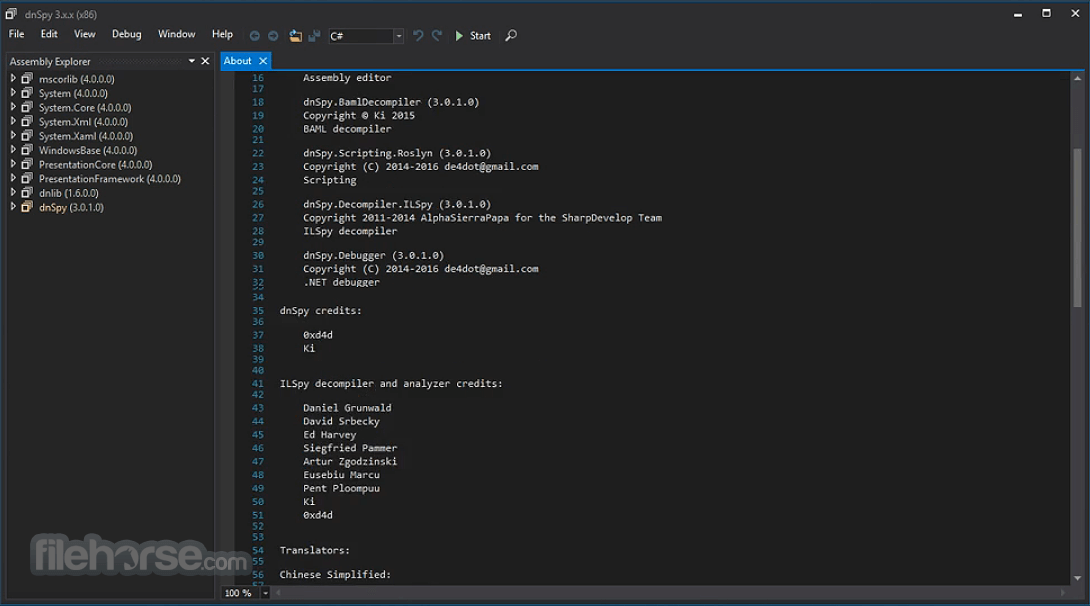The image size is (1090, 606).
Task: Click the System assembly icon
Action: click(x=27, y=92)
